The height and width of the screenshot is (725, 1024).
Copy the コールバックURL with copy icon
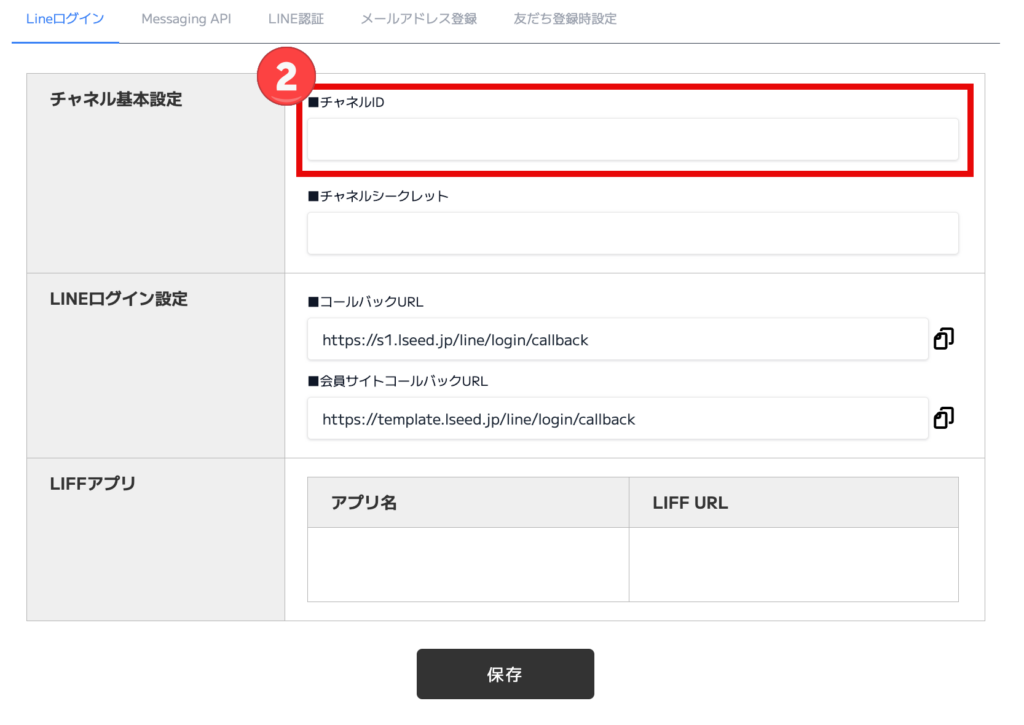coord(943,339)
